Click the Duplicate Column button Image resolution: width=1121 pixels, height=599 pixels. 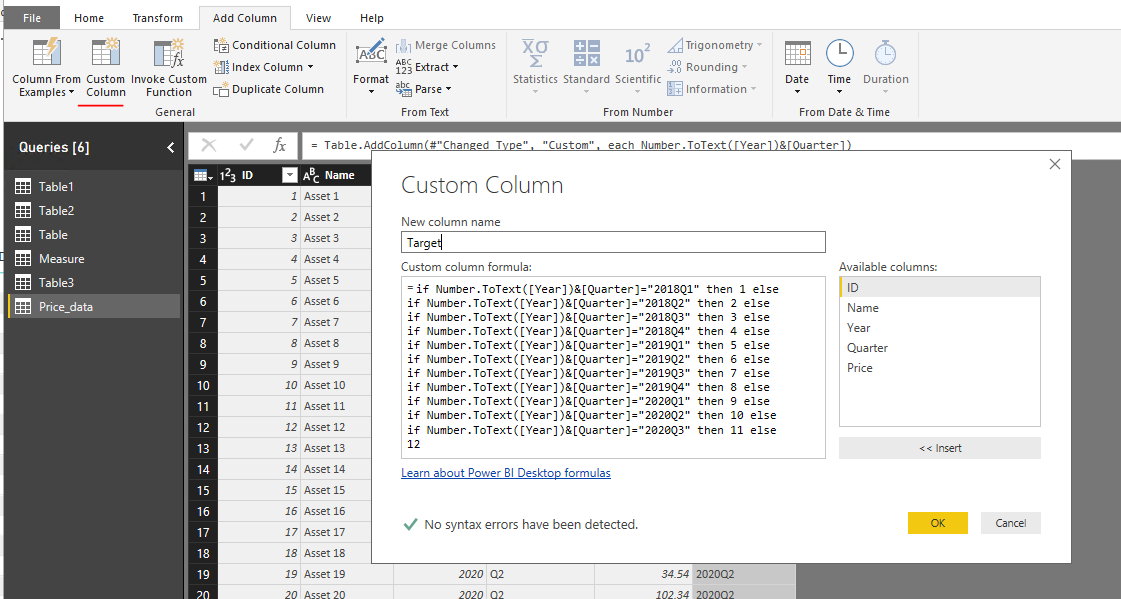click(269, 89)
